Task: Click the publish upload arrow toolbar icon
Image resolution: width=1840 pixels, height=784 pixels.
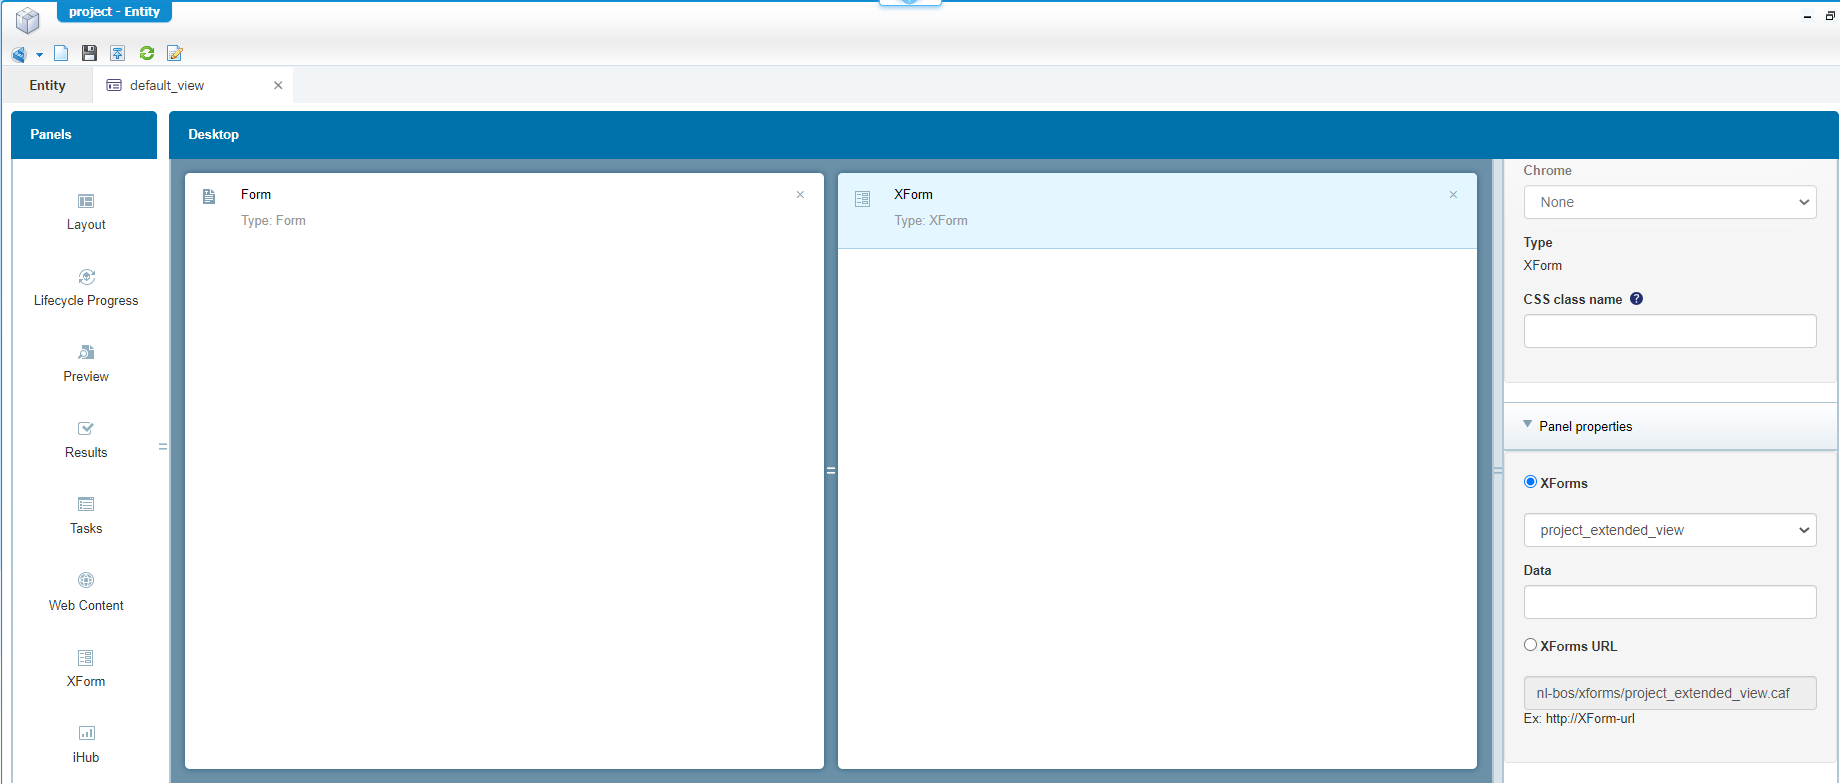Action: 118,53
